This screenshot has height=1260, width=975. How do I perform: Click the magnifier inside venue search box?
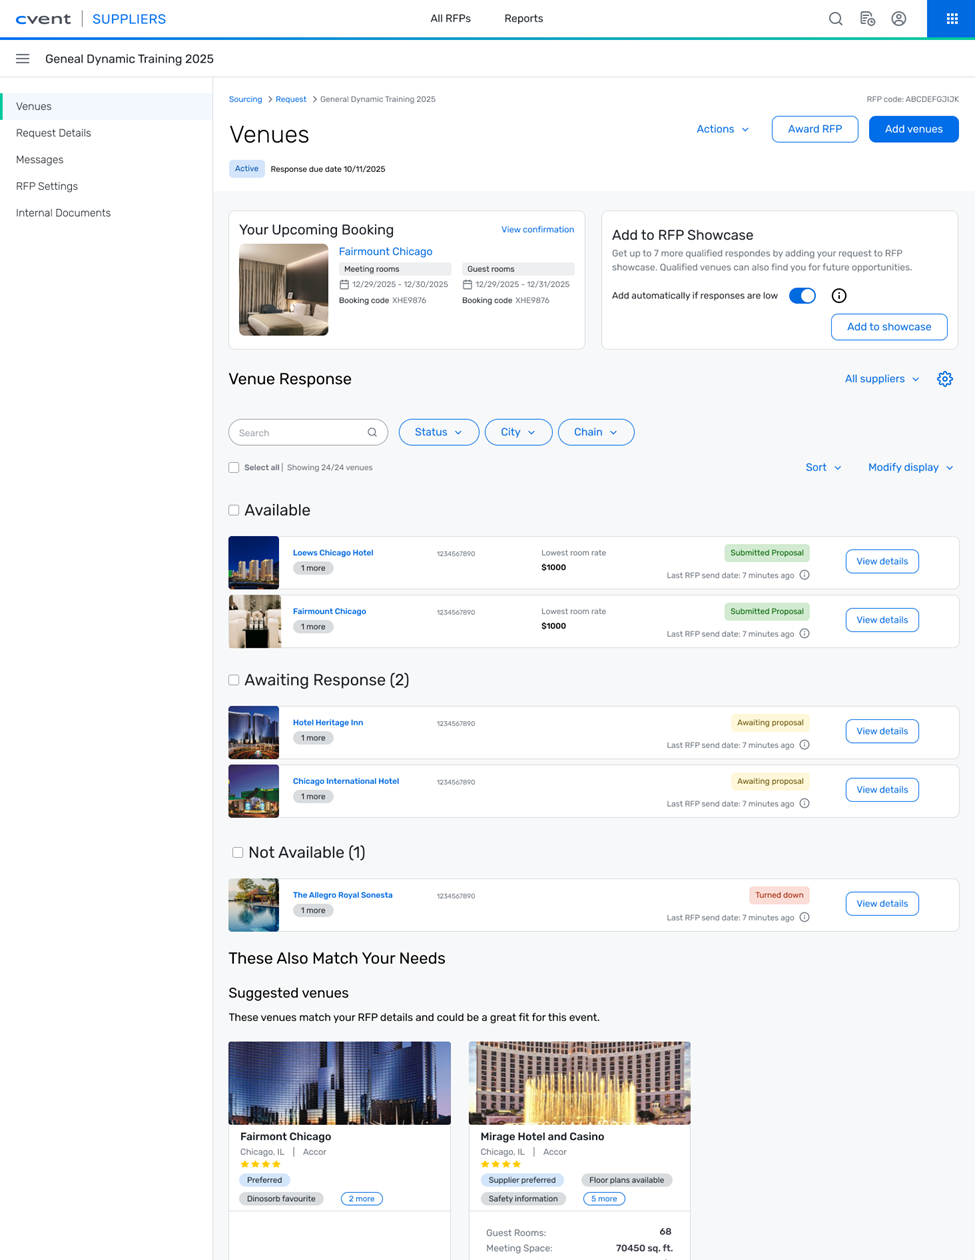tap(372, 433)
